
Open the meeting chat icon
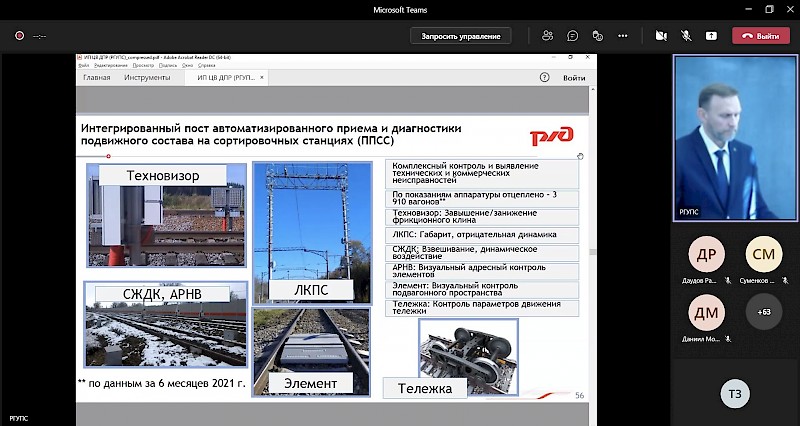click(573, 35)
